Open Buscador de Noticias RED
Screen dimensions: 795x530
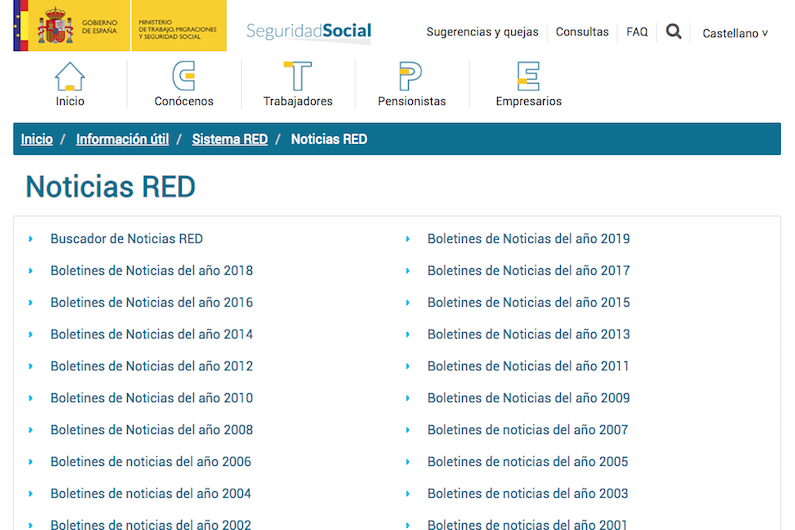pyautogui.click(x=126, y=239)
